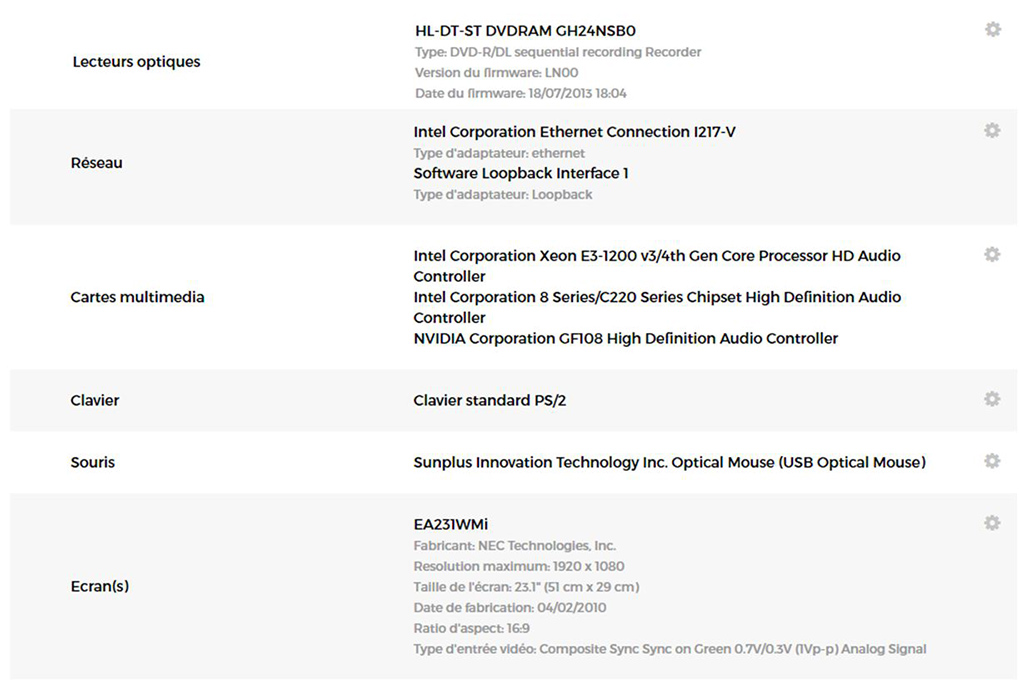Select Intel Xeon E3-1200 HD Audio Controller entry
Screen dimensions: 1019x683
point(657,266)
